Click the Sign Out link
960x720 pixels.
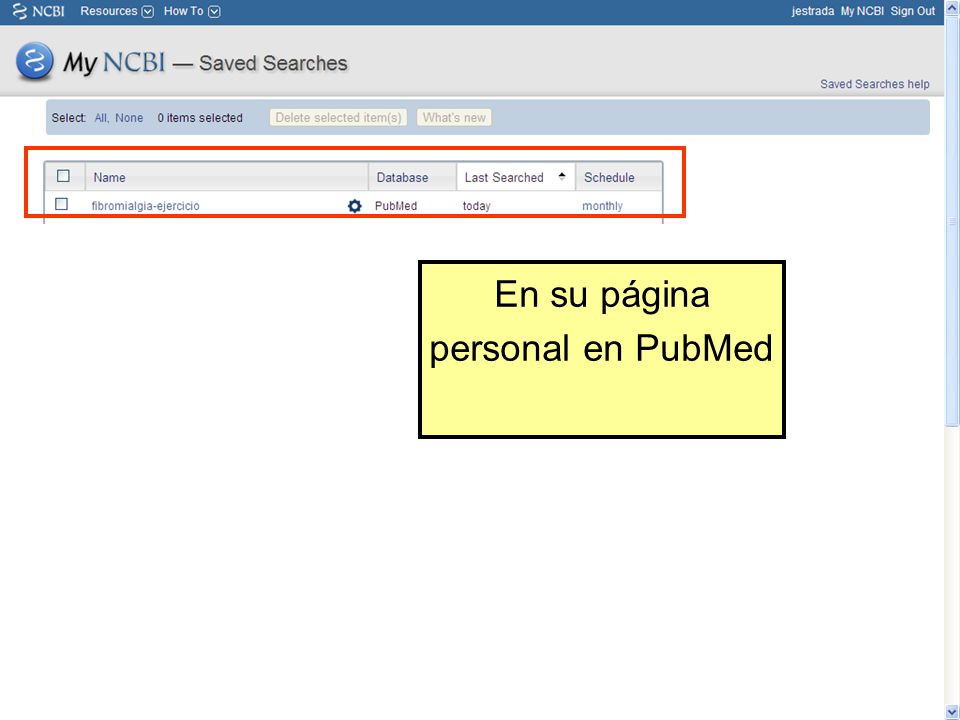(x=912, y=11)
